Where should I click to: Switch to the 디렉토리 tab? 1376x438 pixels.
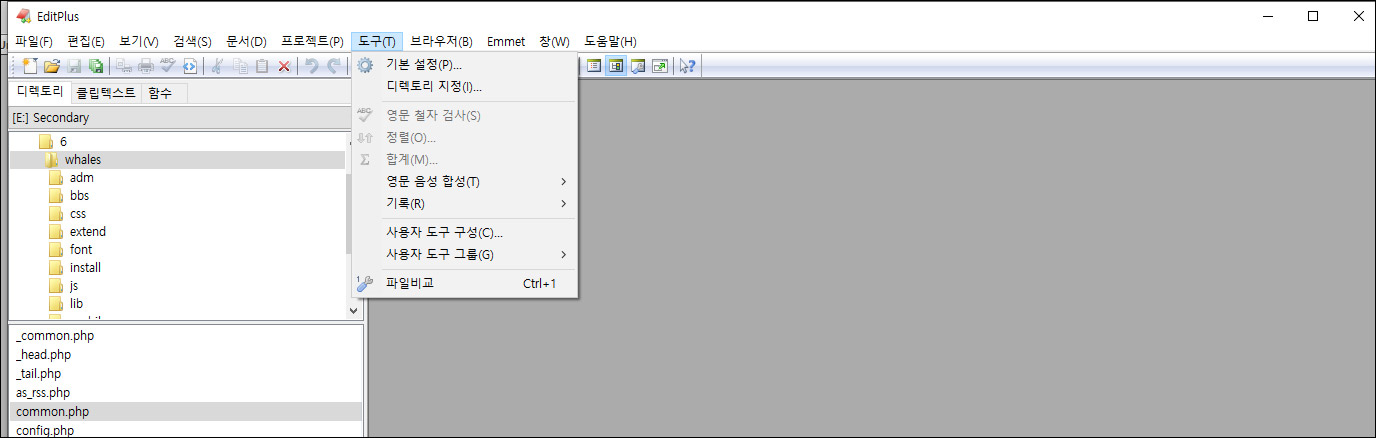point(40,91)
